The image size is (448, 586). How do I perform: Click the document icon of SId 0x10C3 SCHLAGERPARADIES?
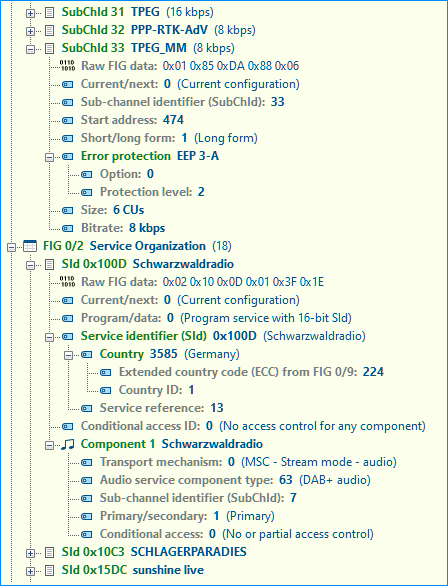coord(49,552)
